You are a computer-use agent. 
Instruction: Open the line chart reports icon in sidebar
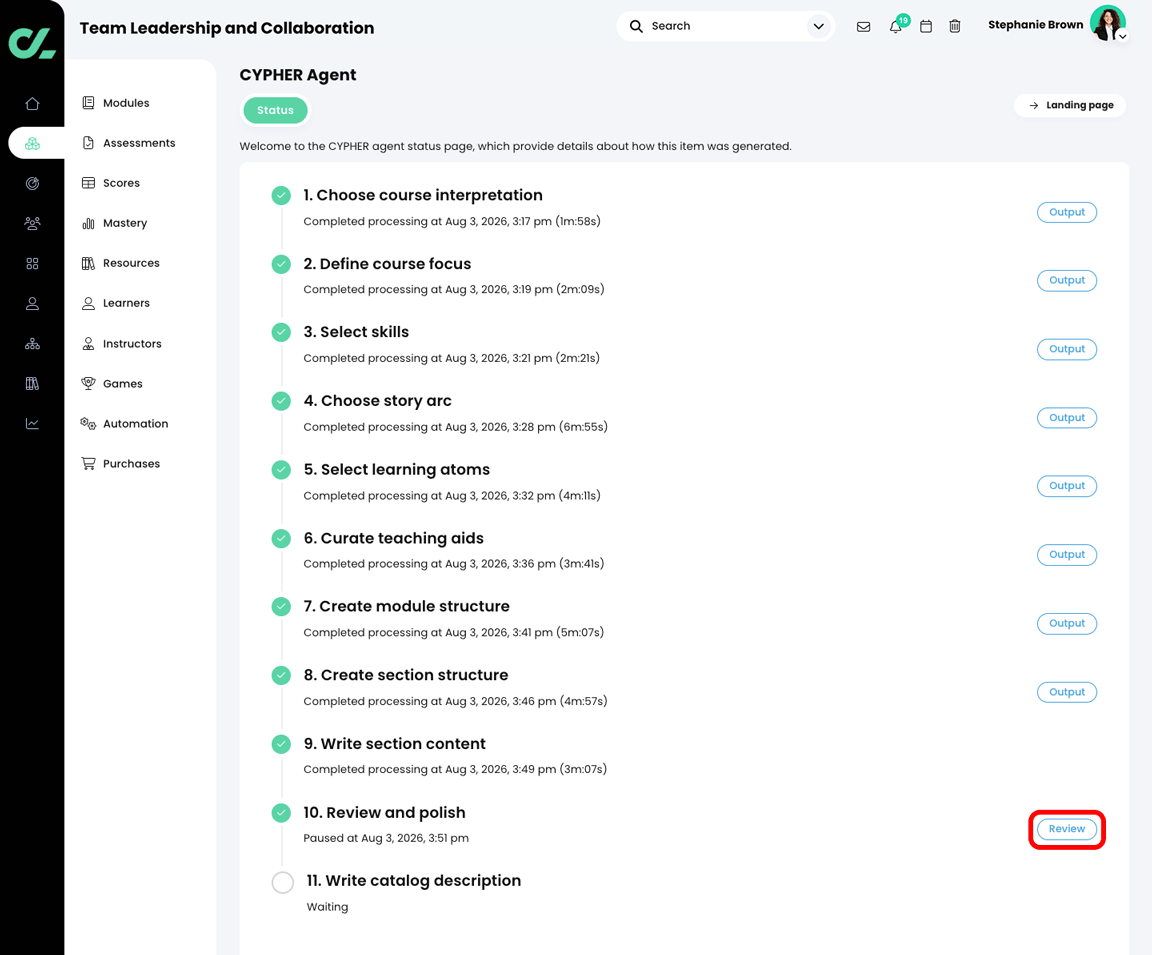(32, 424)
